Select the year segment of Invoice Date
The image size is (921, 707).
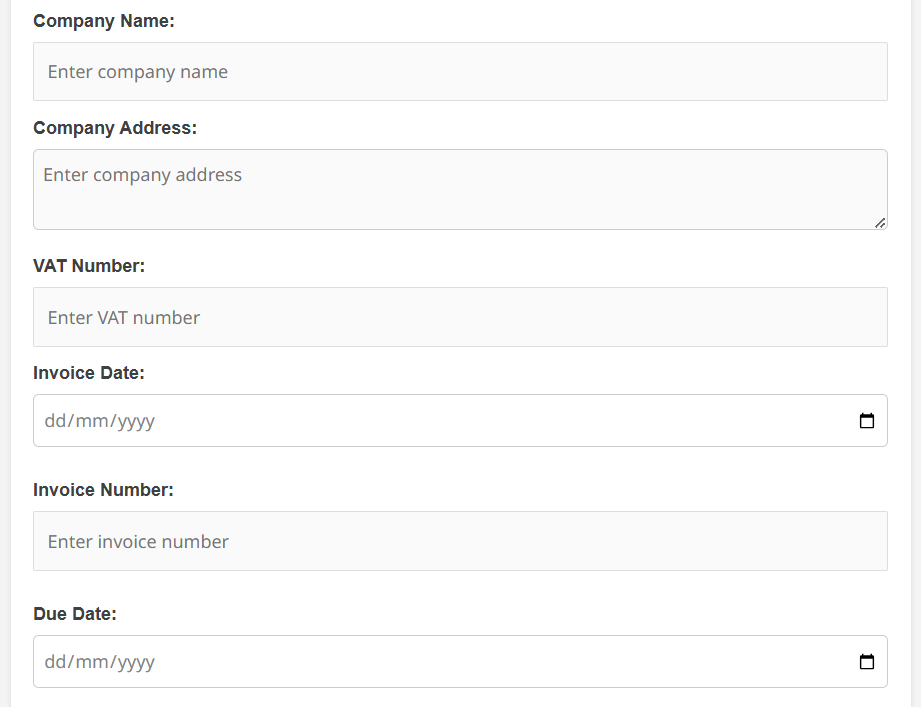[x=136, y=421]
